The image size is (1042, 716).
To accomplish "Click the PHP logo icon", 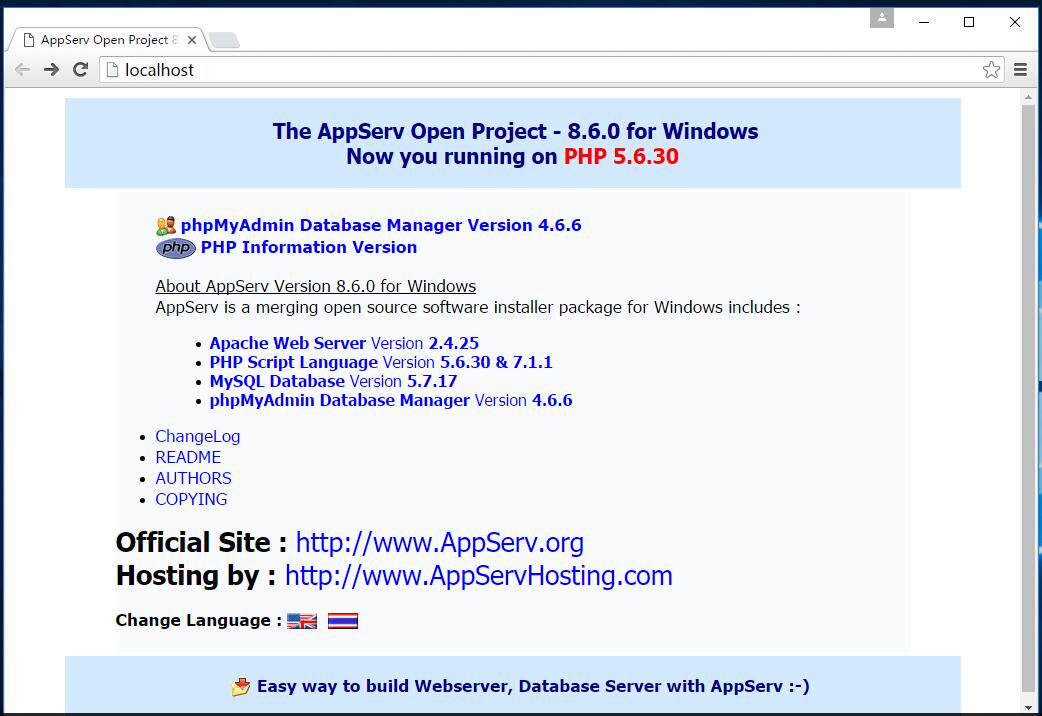I will click(176, 248).
